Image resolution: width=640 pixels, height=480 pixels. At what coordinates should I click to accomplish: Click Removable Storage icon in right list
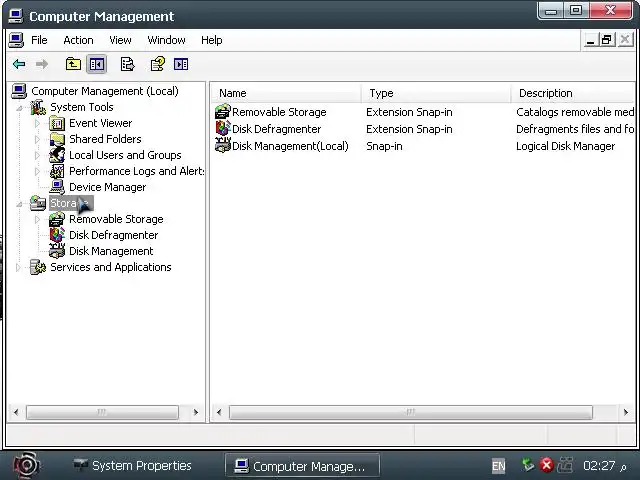223,112
